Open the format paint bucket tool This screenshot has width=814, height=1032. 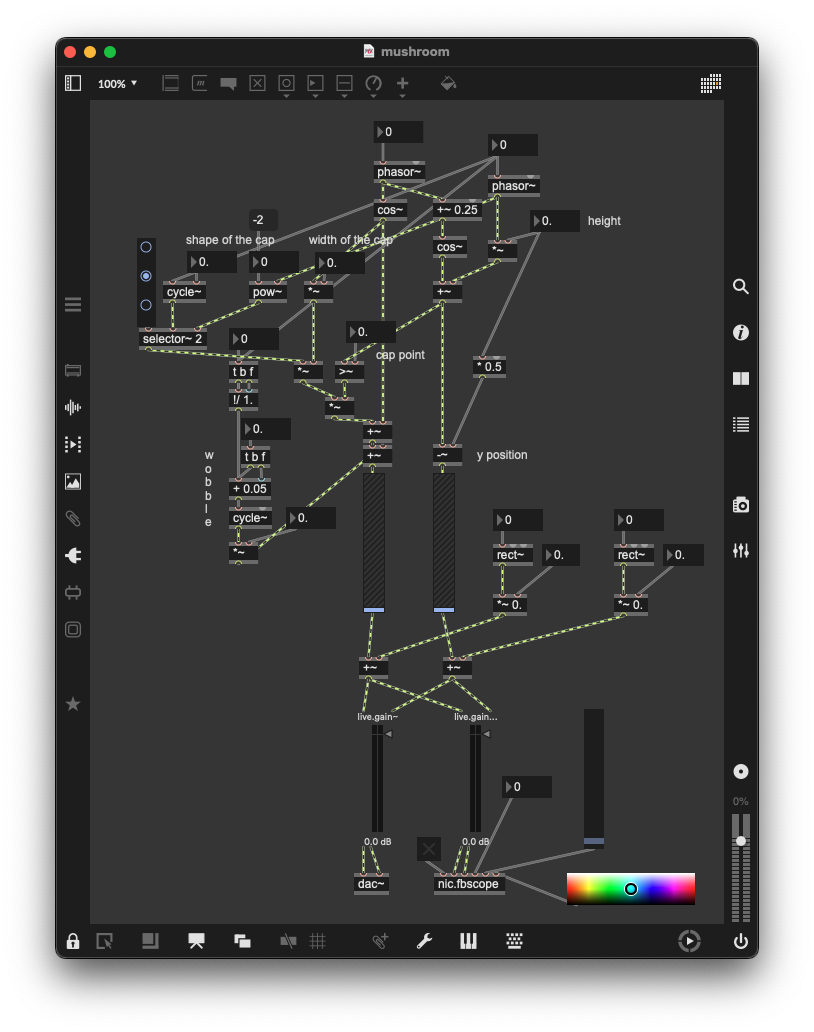tap(448, 84)
